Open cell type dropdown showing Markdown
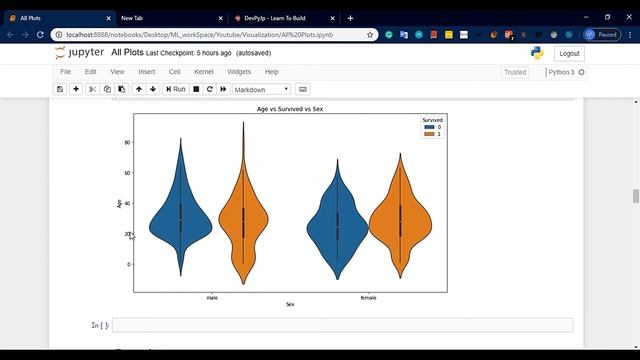 pyautogui.click(x=261, y=89)
